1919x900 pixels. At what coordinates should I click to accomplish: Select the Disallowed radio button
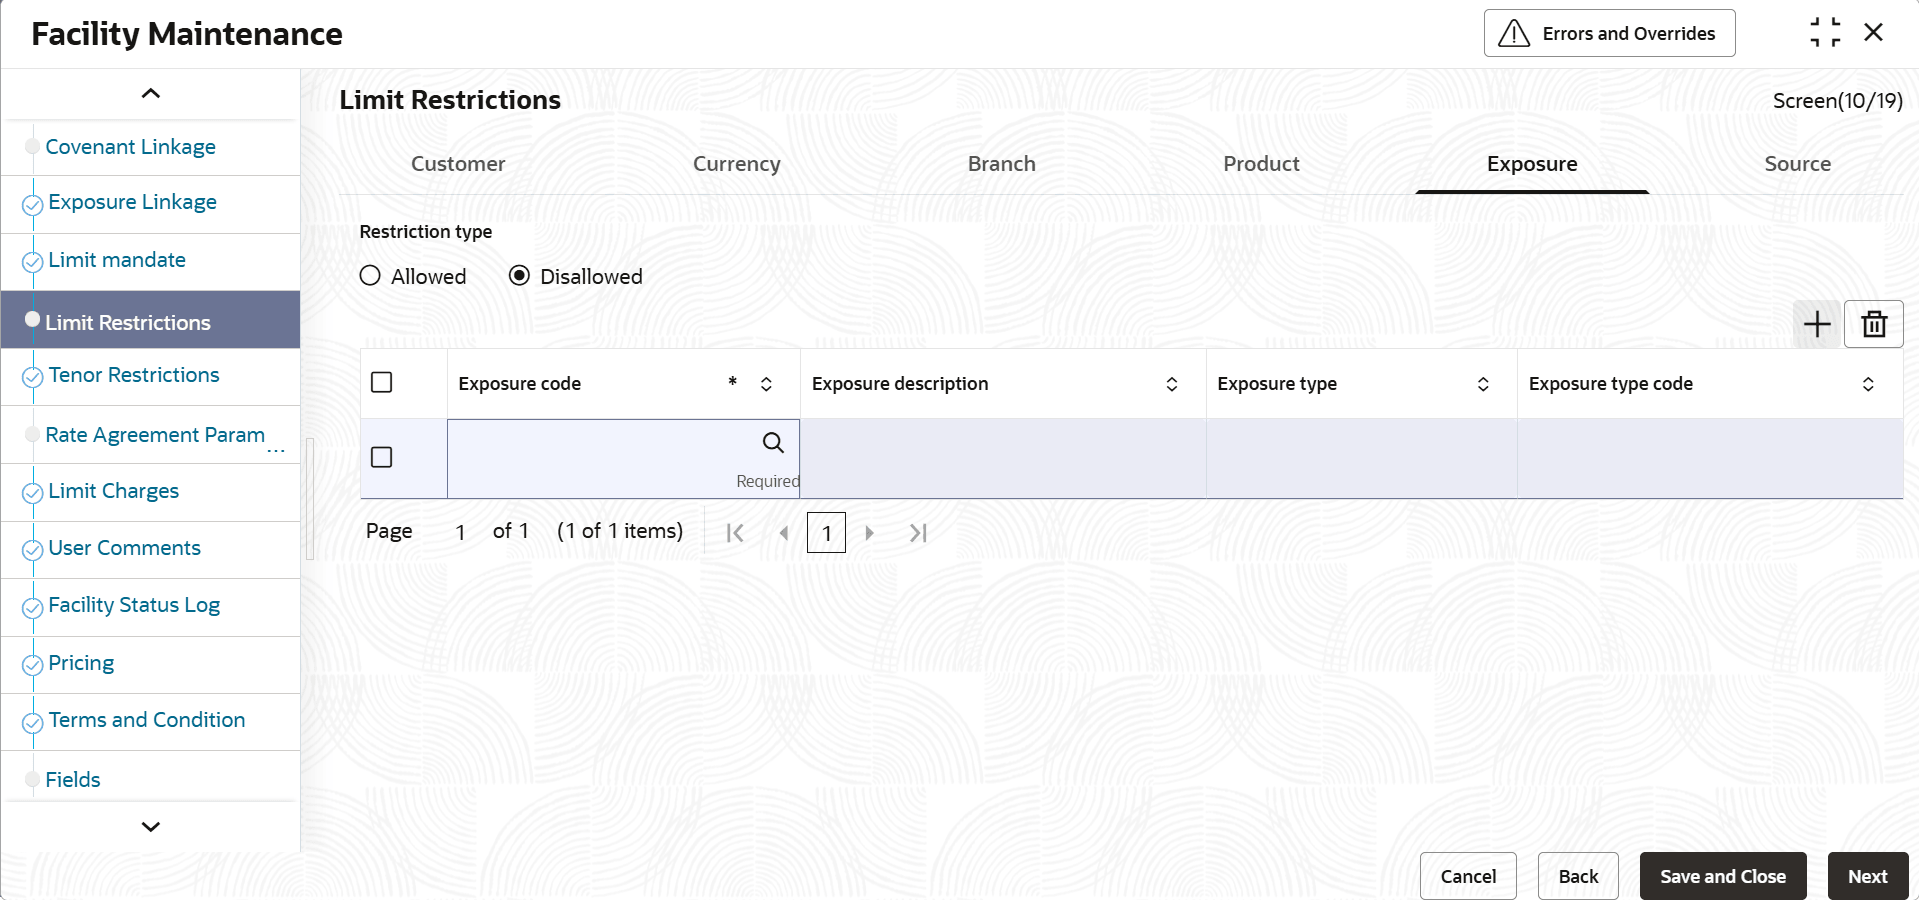(519, 276)
